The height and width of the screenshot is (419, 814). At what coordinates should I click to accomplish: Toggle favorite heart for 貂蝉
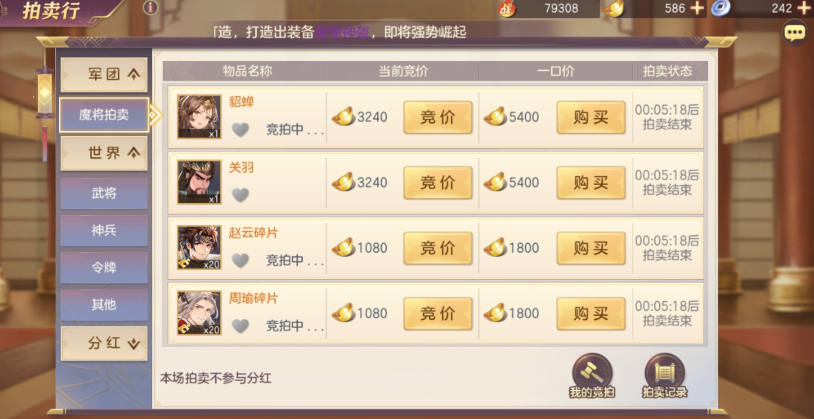(240, 129)
